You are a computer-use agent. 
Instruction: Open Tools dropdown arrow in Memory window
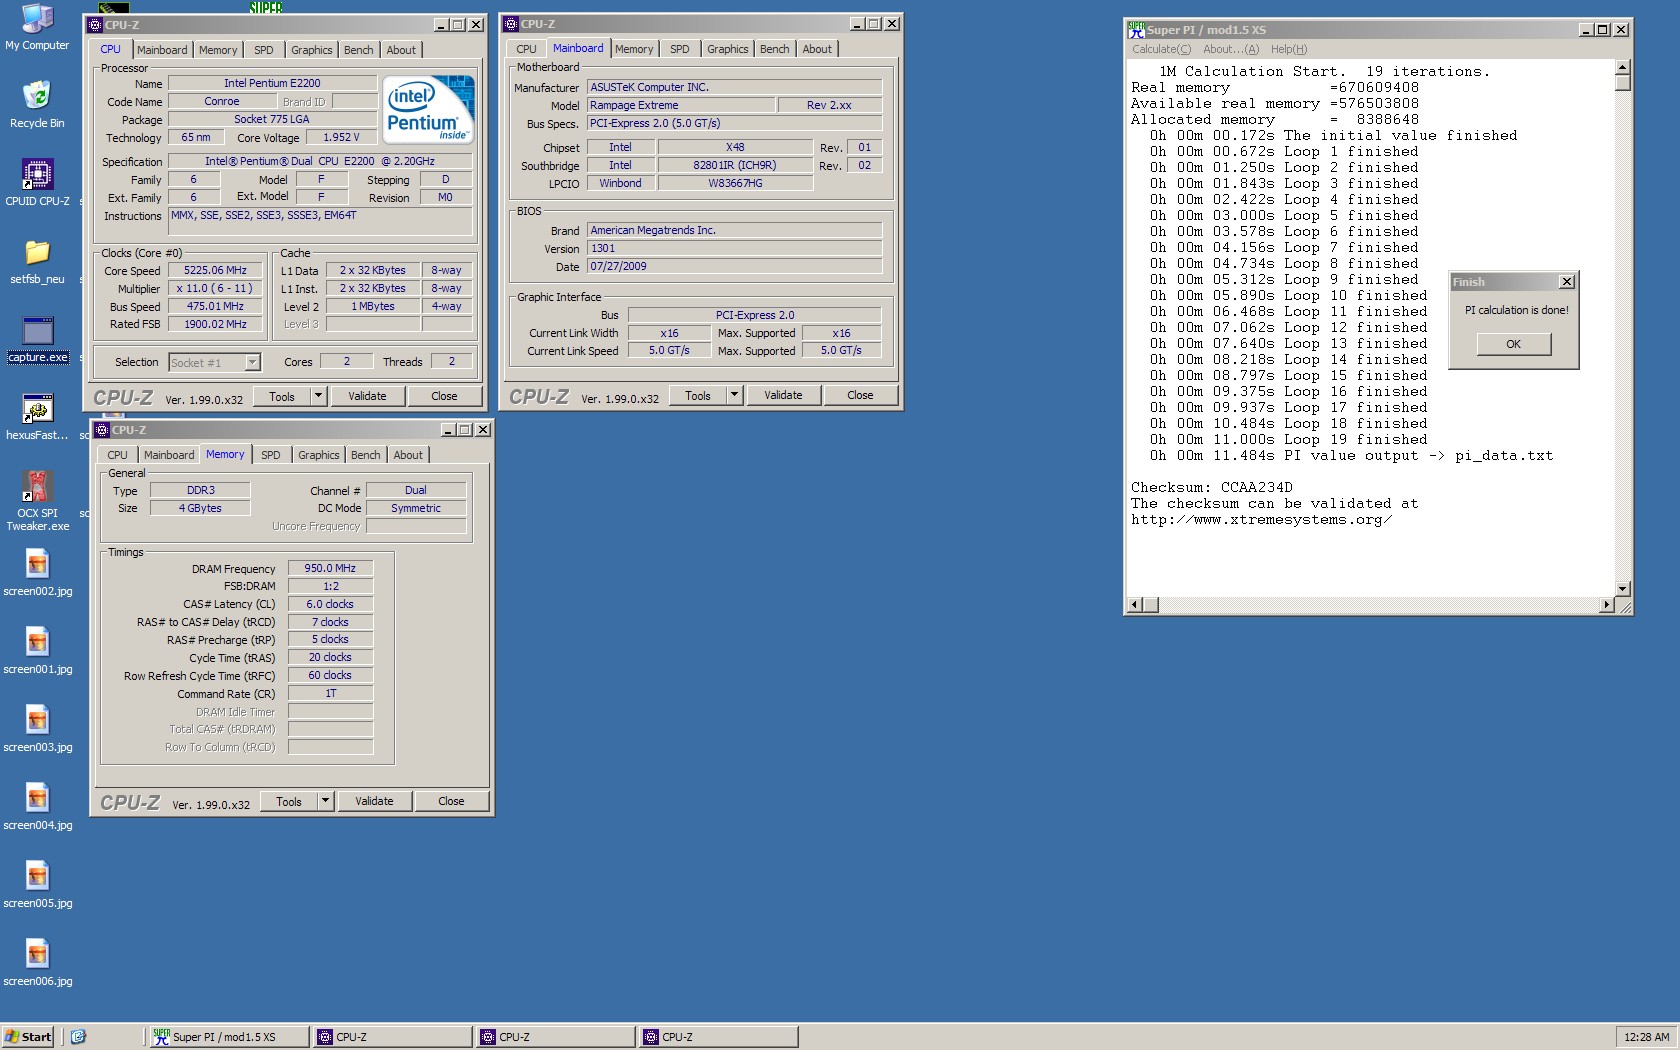pos(326,802)
